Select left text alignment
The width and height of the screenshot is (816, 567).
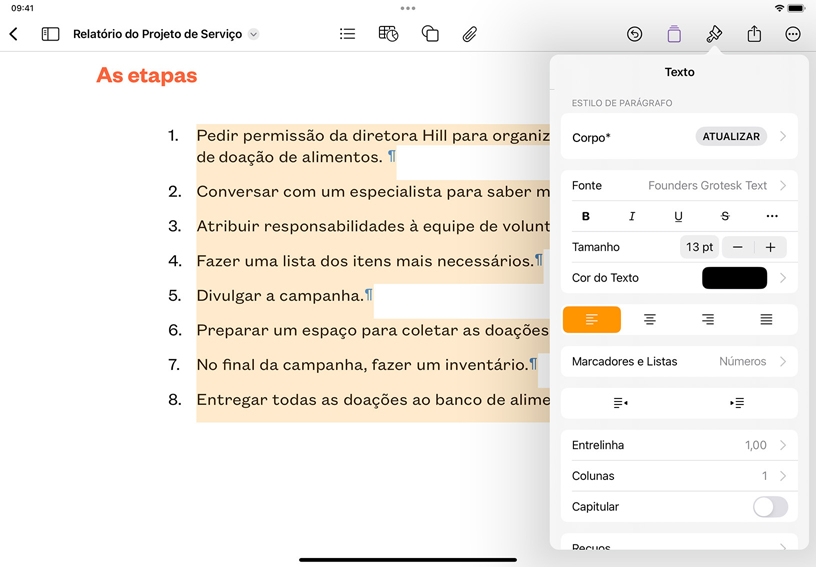point(592,319)
